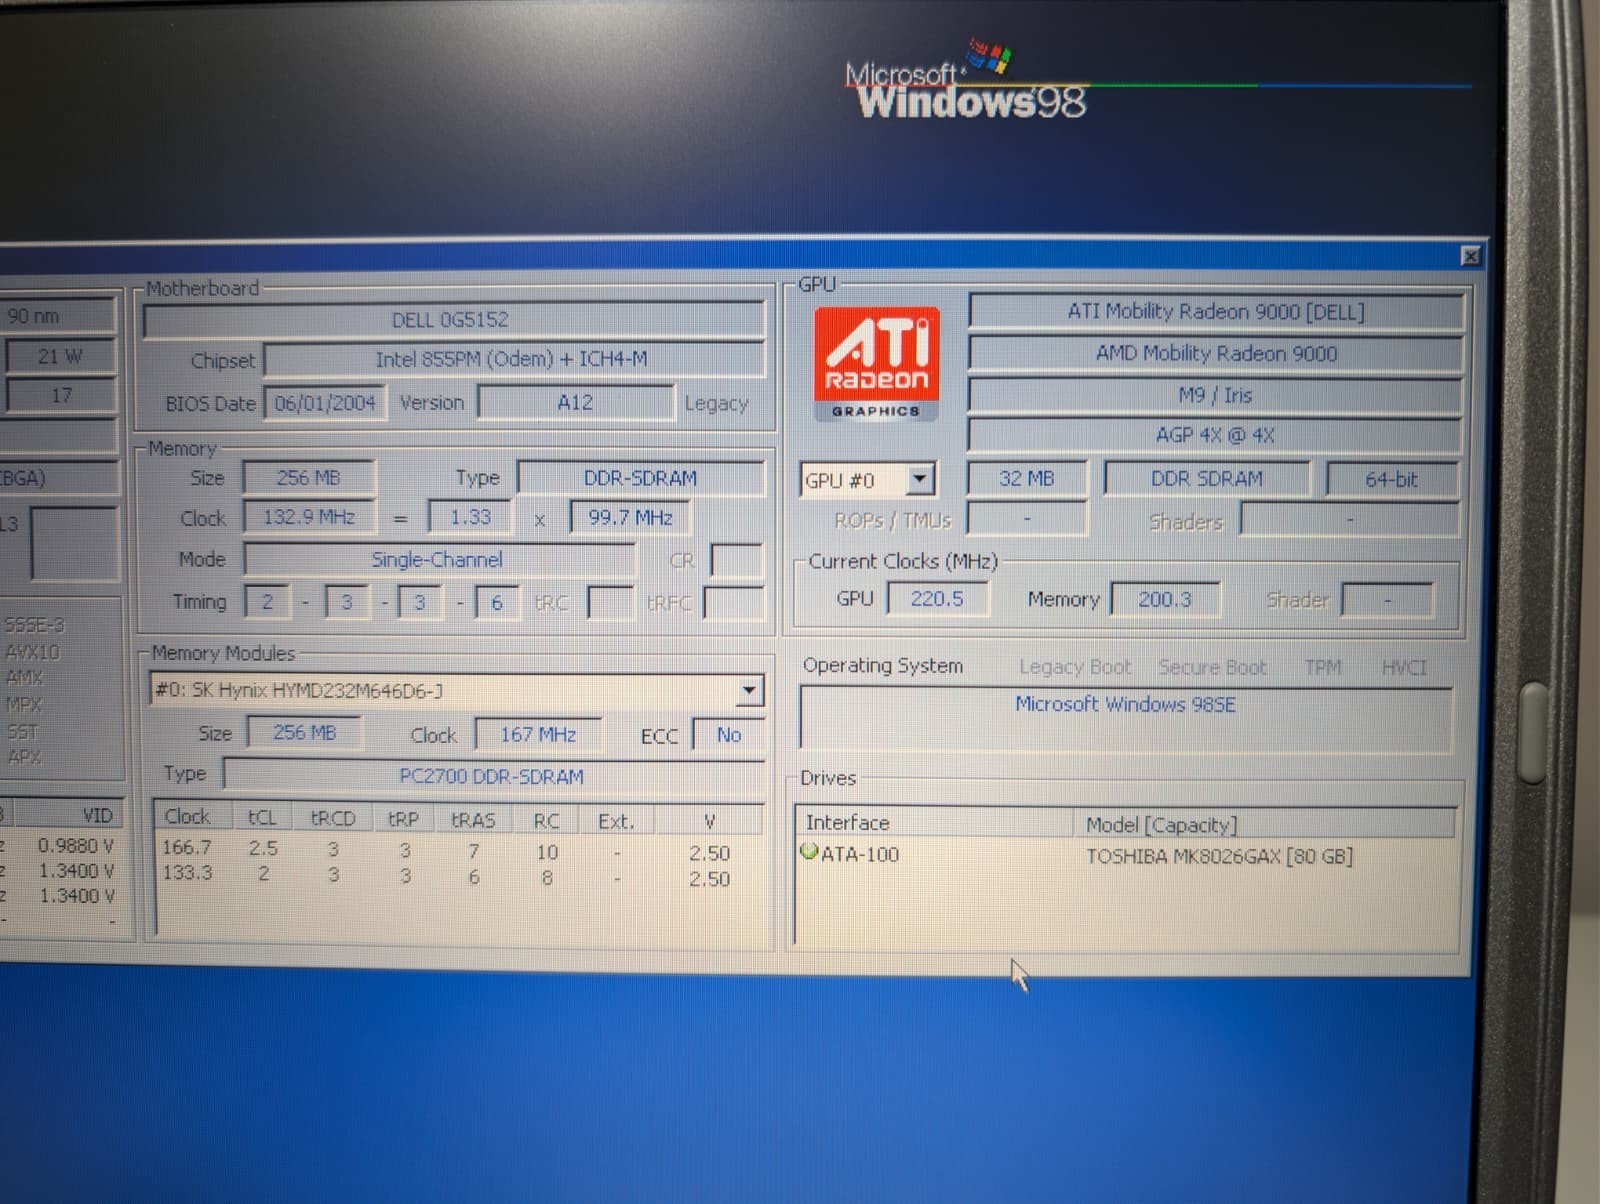Image resolution: width=1600 pixels, height=1204 pixels.
Task: Click the tCL column header
Action: pos(262,818)
